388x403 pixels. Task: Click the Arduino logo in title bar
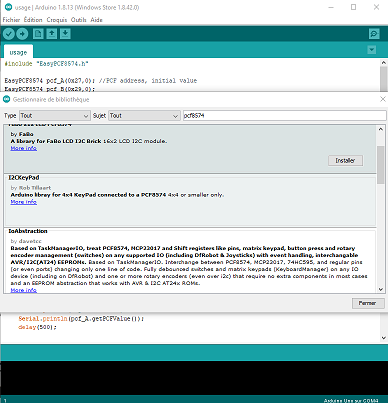point(8,7)
